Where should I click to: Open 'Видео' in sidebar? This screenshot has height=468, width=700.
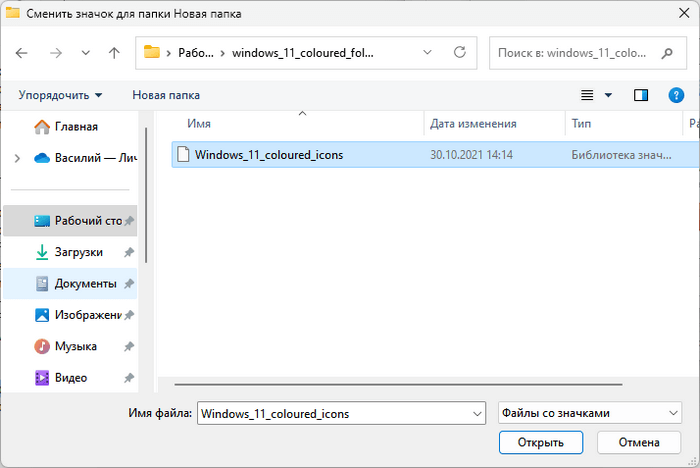click(x=70, y=378)
